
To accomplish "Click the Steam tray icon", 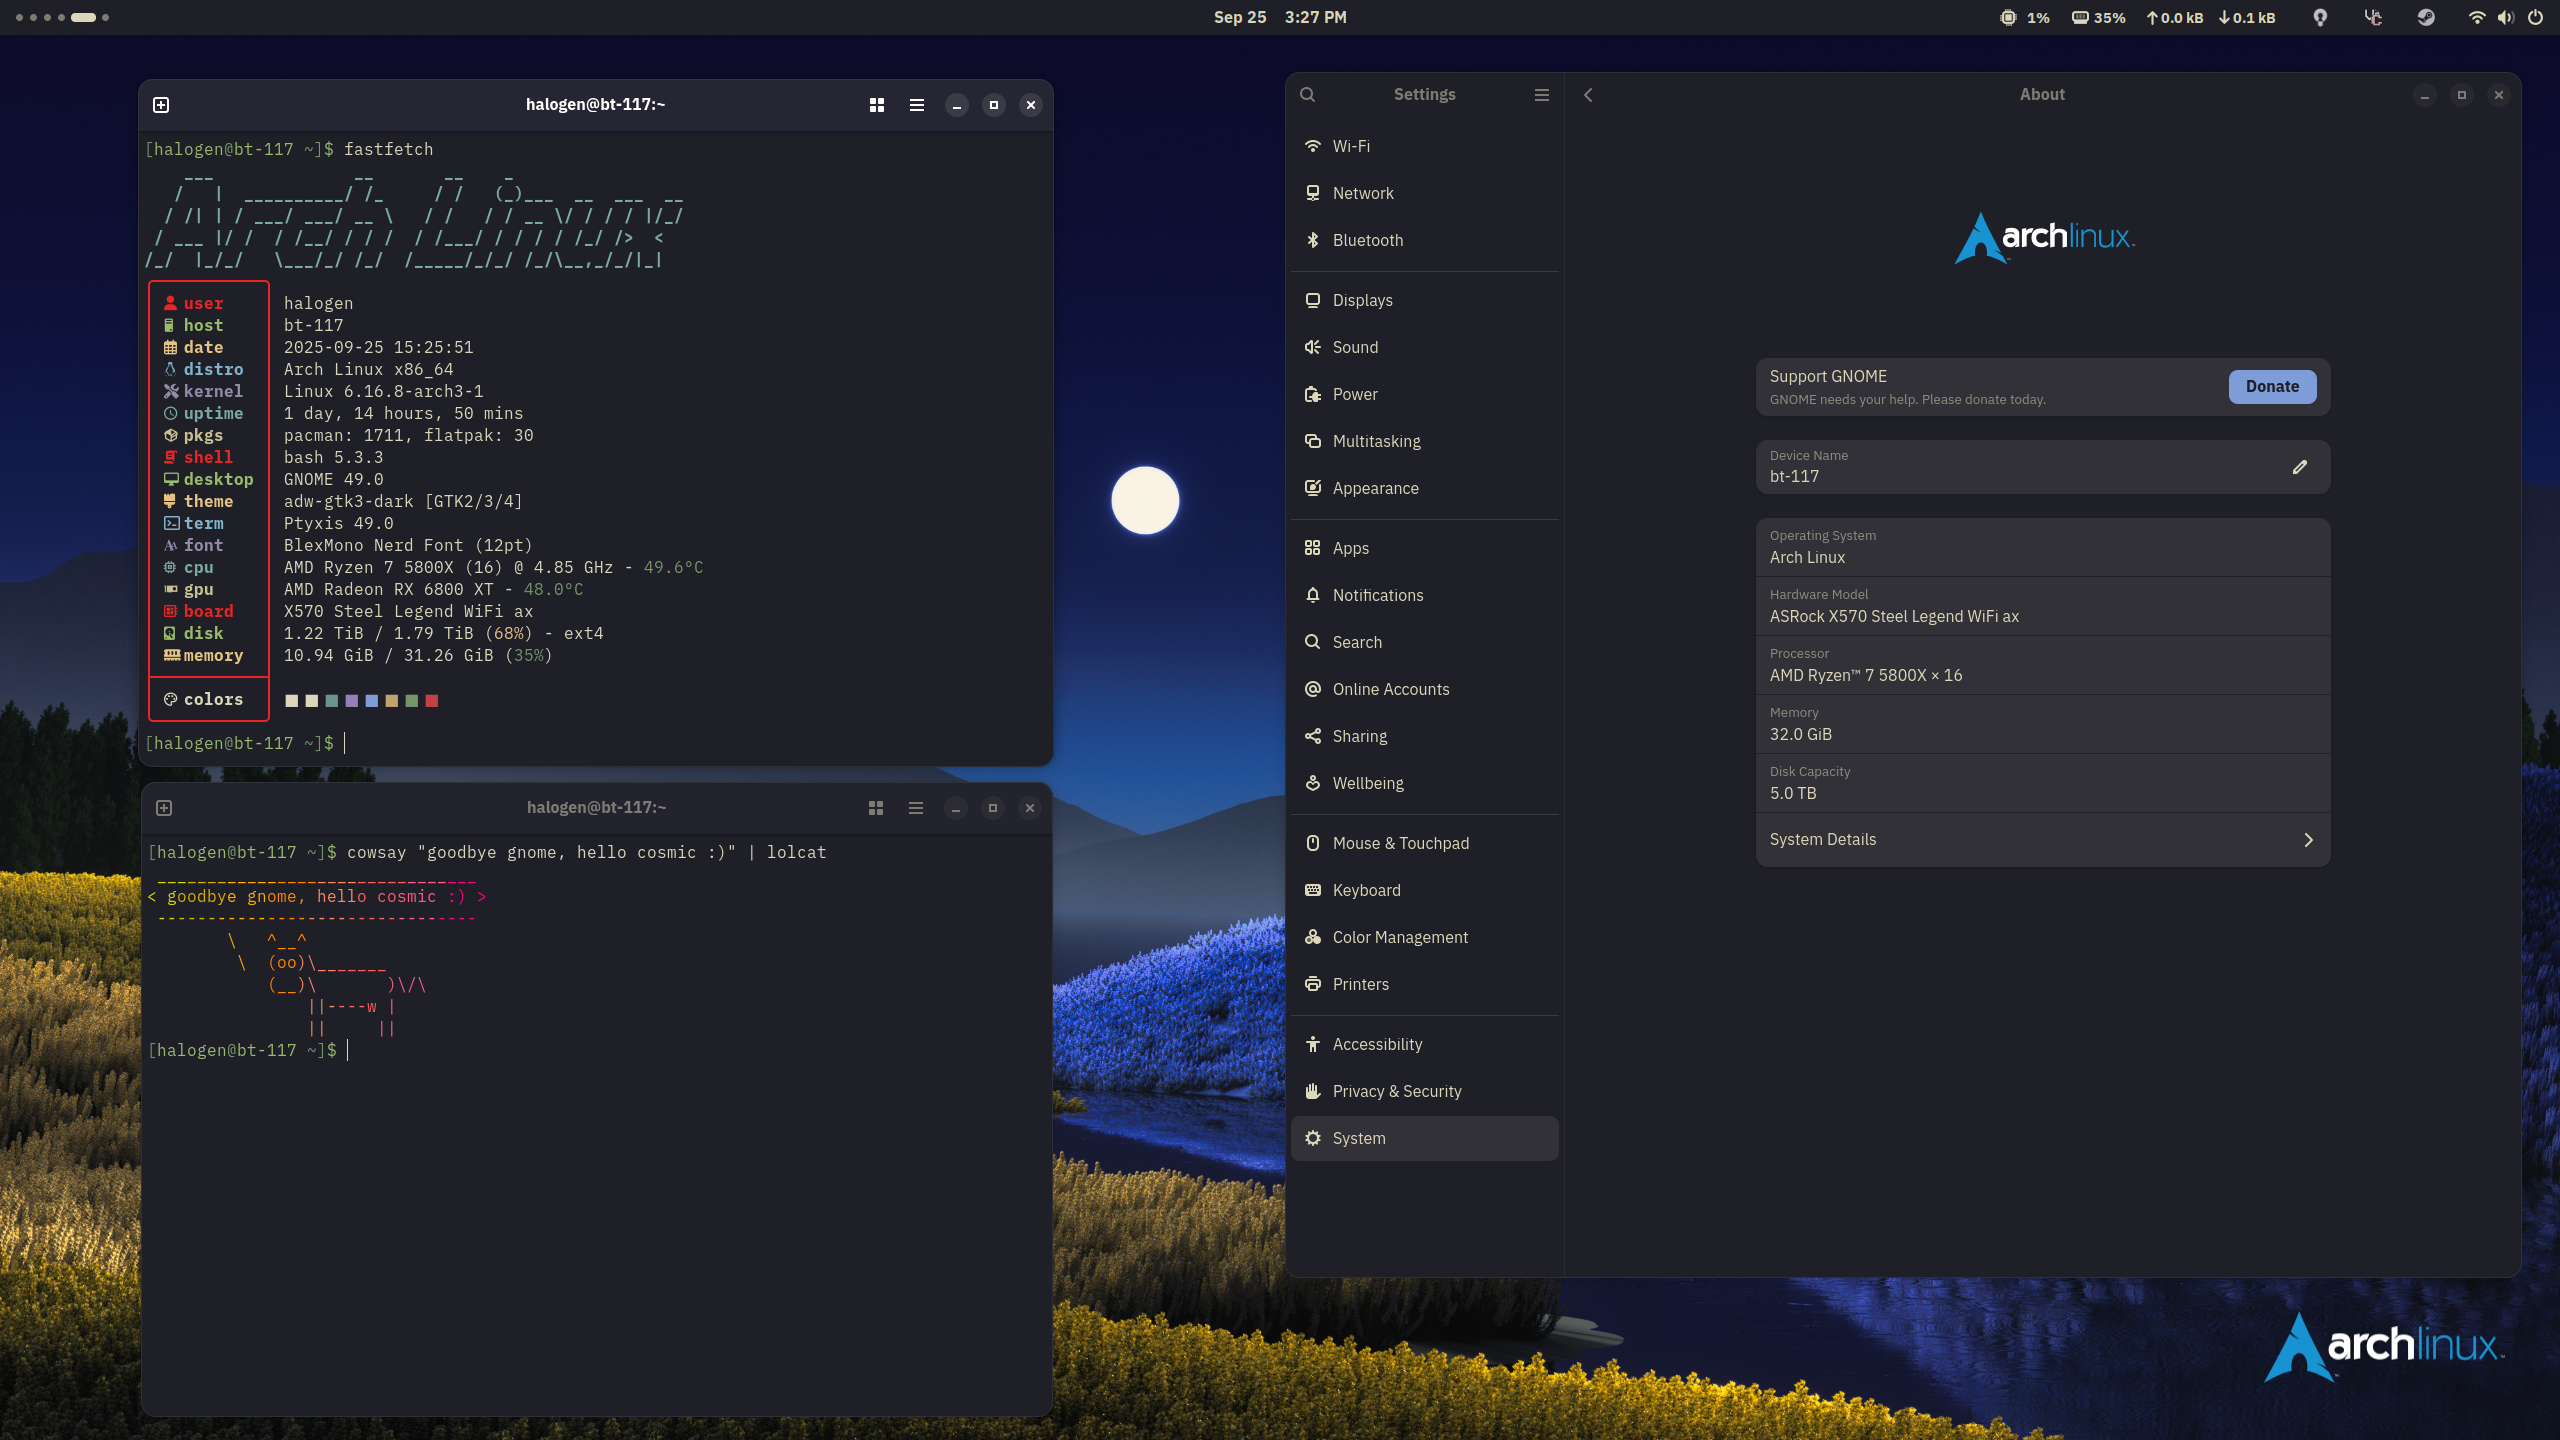I will [x=2426, y=18].
